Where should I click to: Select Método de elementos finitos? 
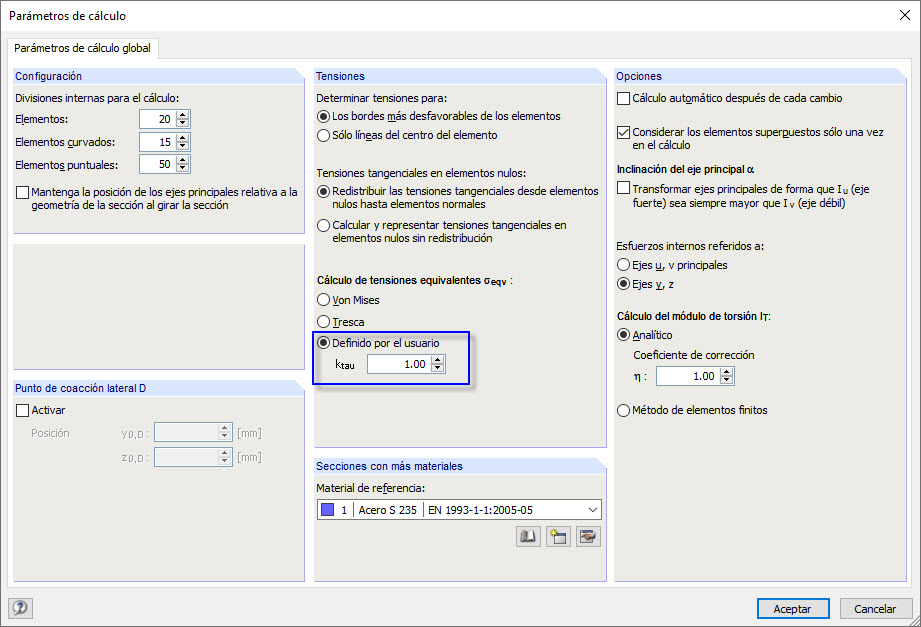[x=623, y=410]
